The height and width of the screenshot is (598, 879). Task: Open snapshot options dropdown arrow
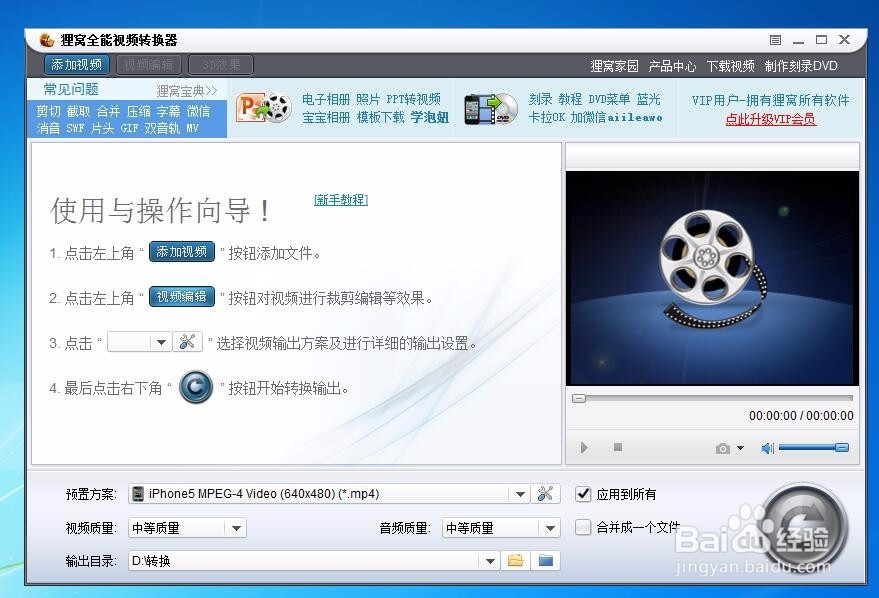click(x=741, y=448)
